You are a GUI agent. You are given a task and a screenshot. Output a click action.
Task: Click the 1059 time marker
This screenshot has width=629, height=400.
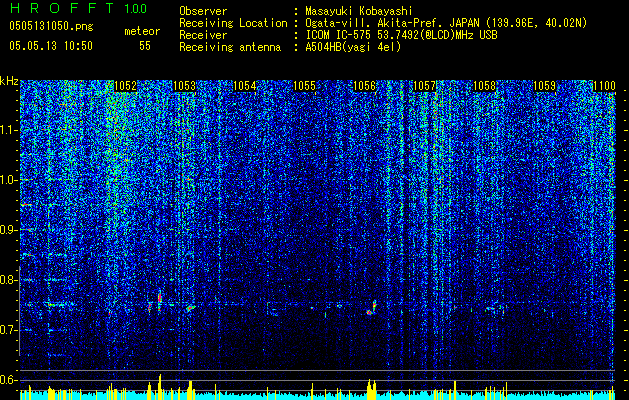(544, 86)
